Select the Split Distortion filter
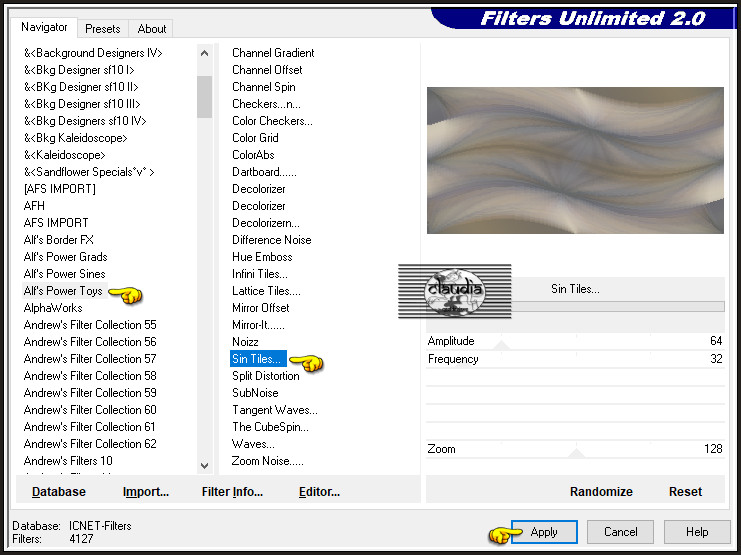Image resolution: width=741 pixels, height=555 pixels. click(x=266, y=376)
